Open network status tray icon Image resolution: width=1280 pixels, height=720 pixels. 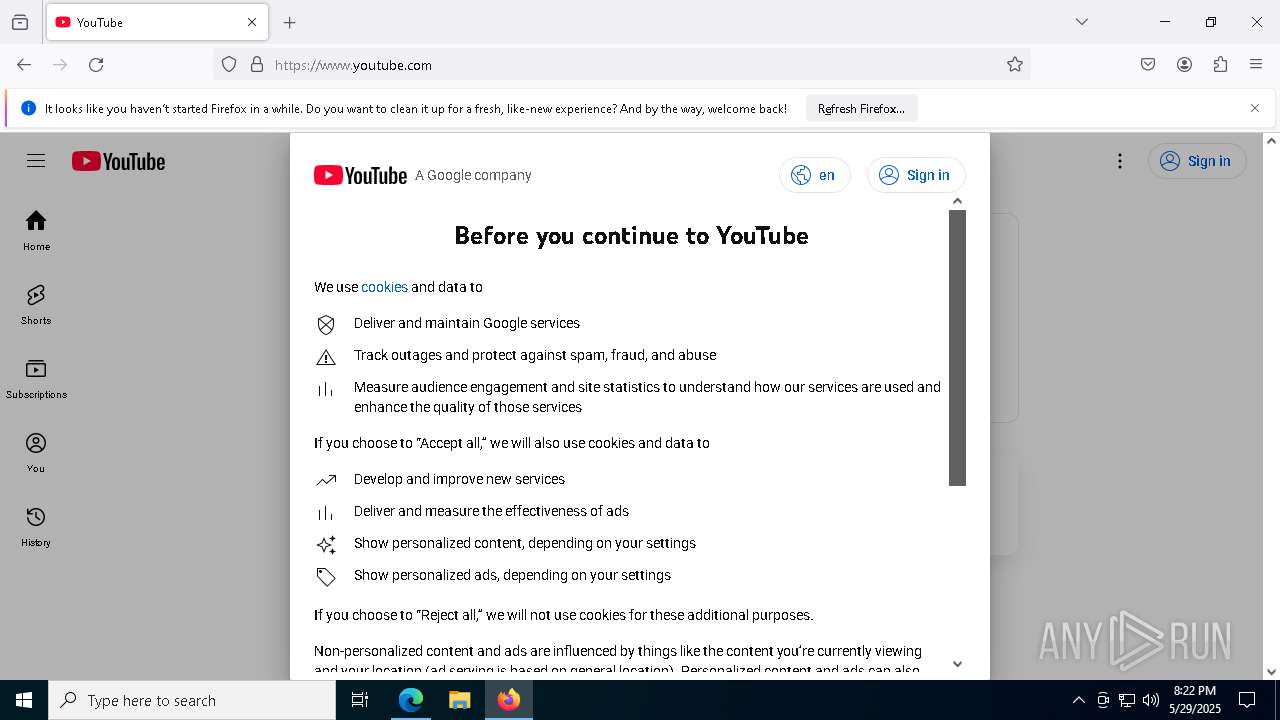1127,700
